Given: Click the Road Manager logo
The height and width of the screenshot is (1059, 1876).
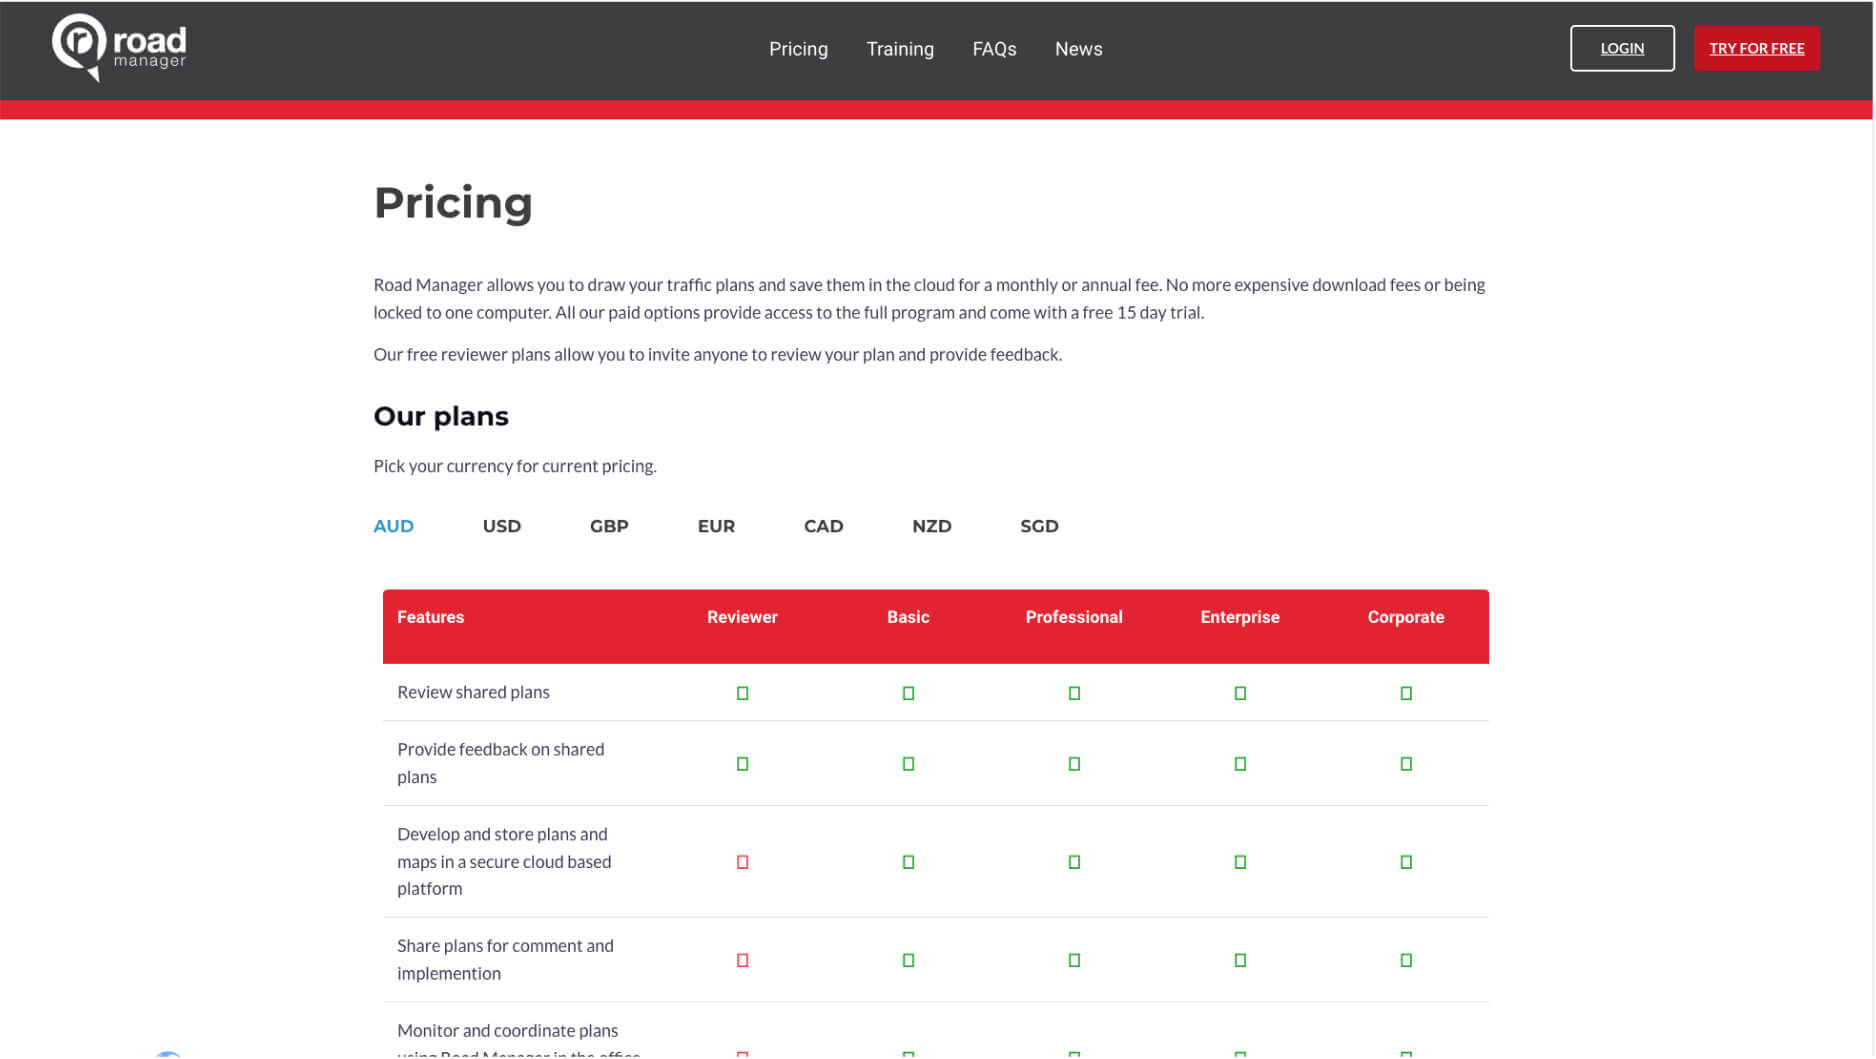Looking at the screenshot, I should point(119,47).
